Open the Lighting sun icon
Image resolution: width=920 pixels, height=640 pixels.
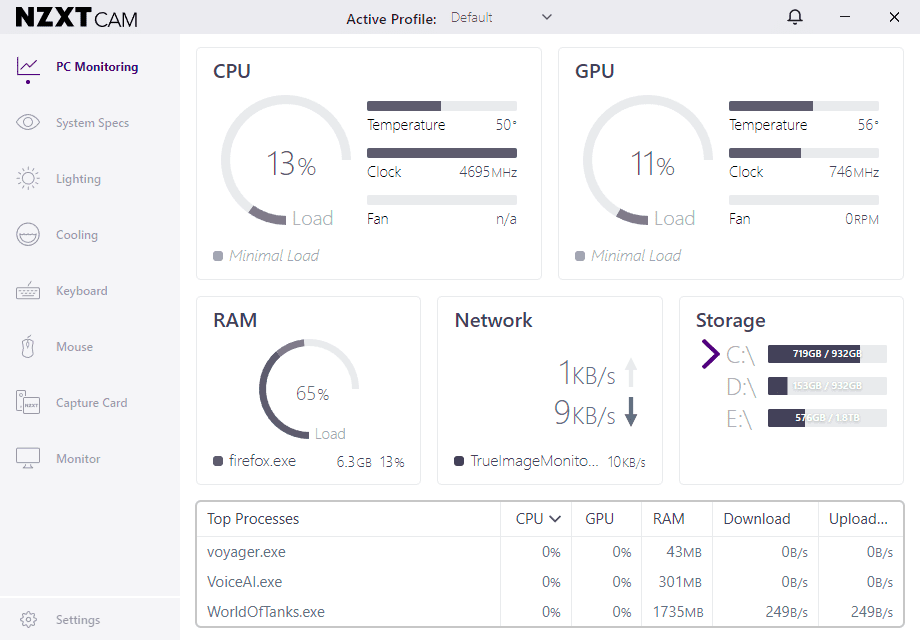coord(28,179)
